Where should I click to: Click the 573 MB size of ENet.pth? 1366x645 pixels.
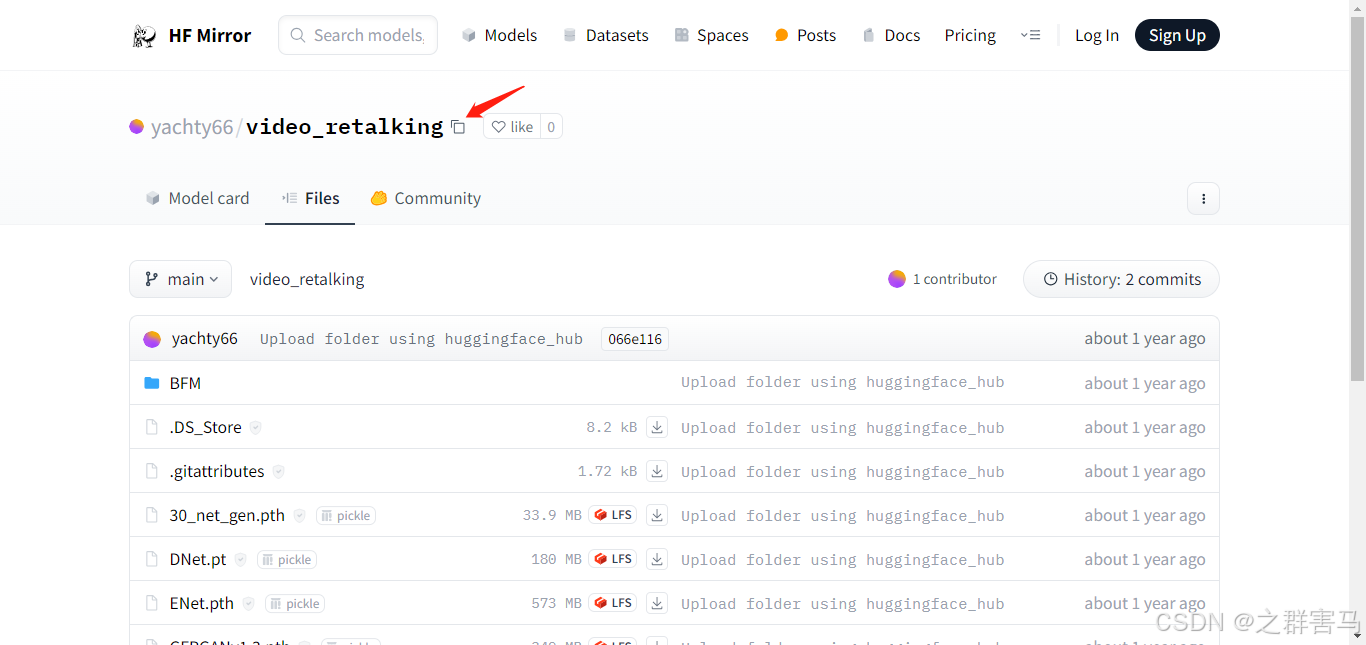[556, 603]
